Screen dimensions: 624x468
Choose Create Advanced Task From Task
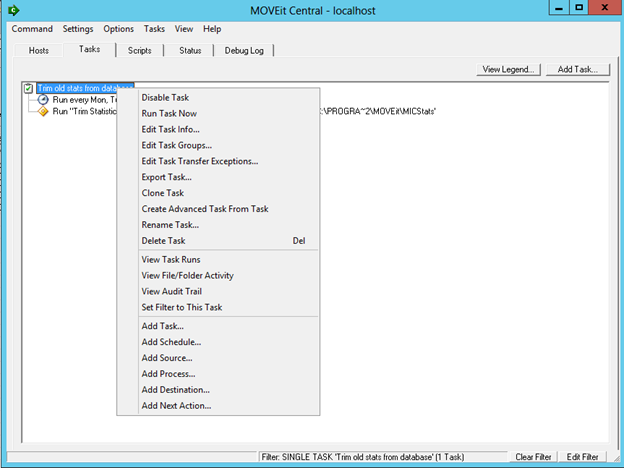(x=218, y=209)
